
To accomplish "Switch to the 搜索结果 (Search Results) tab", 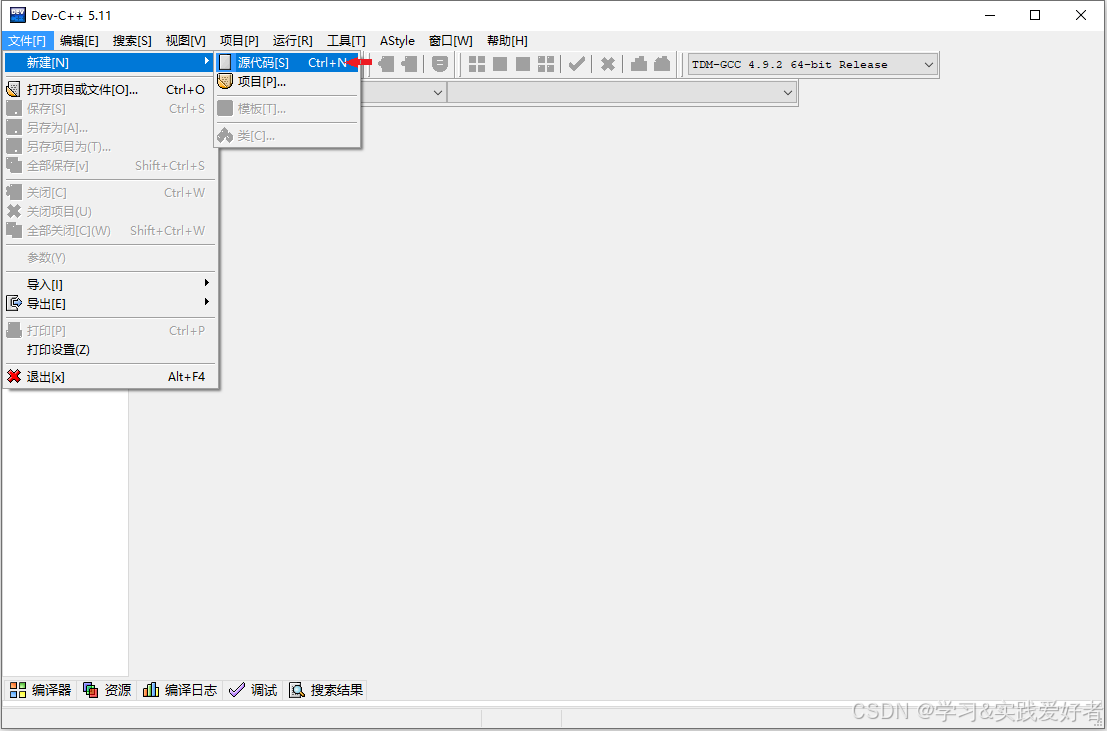I will (x=325, y=689).
